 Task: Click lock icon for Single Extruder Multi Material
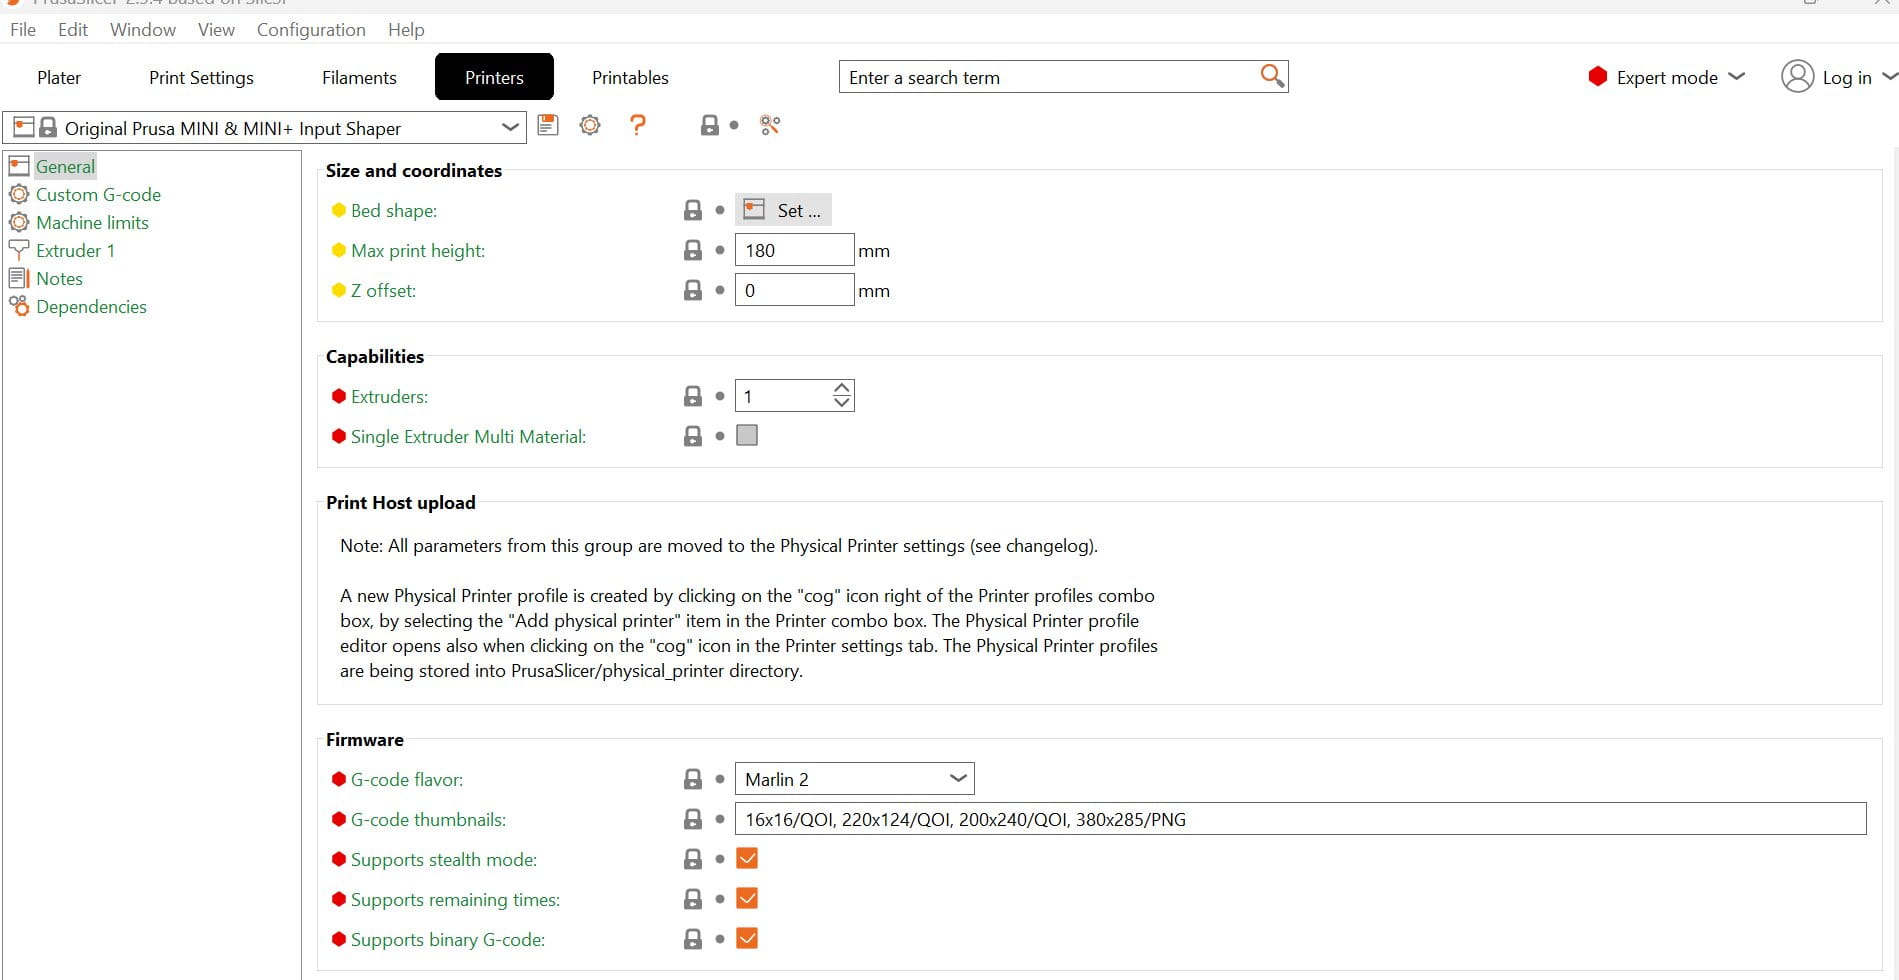point(692,436)
